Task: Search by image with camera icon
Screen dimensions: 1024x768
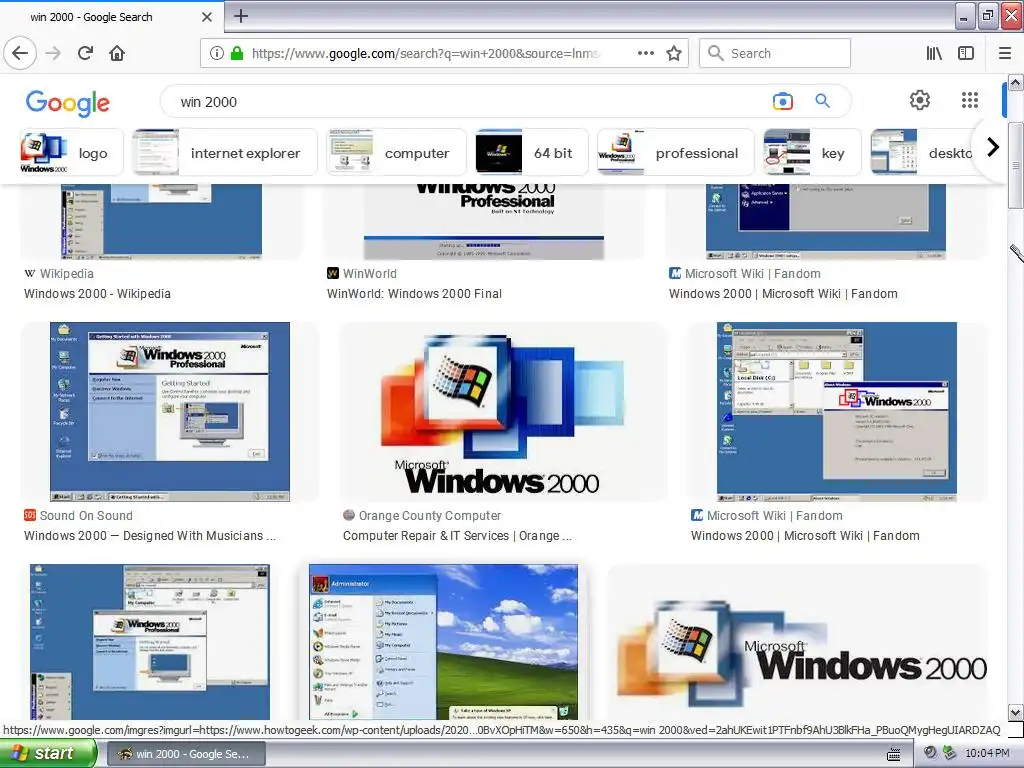Action: point(782,101)
